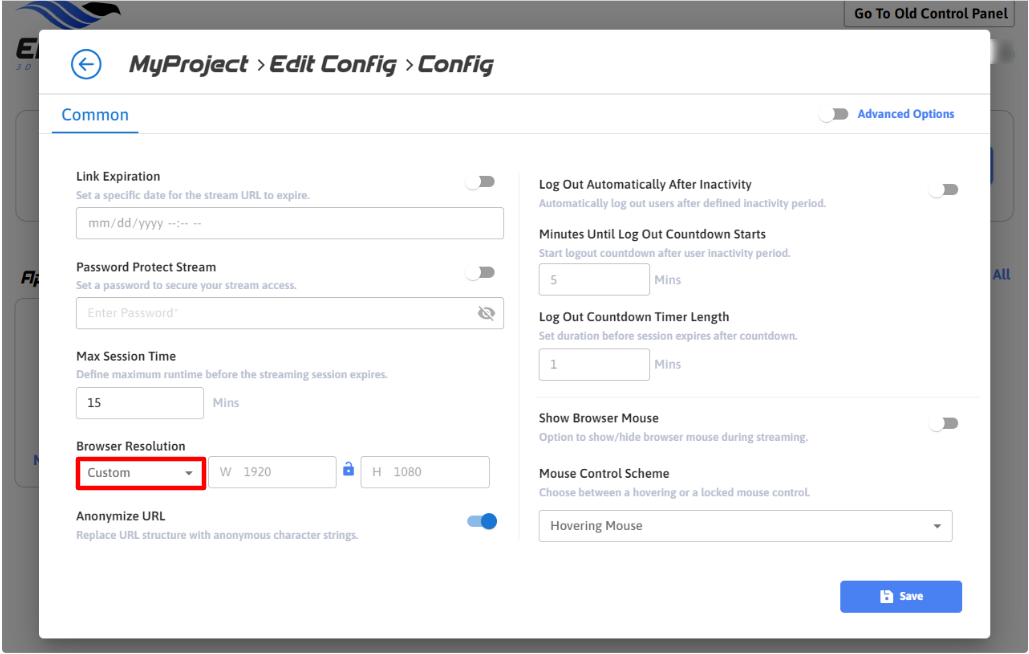Click the Log Out Countdown Timer Length field

coord(594,365)
